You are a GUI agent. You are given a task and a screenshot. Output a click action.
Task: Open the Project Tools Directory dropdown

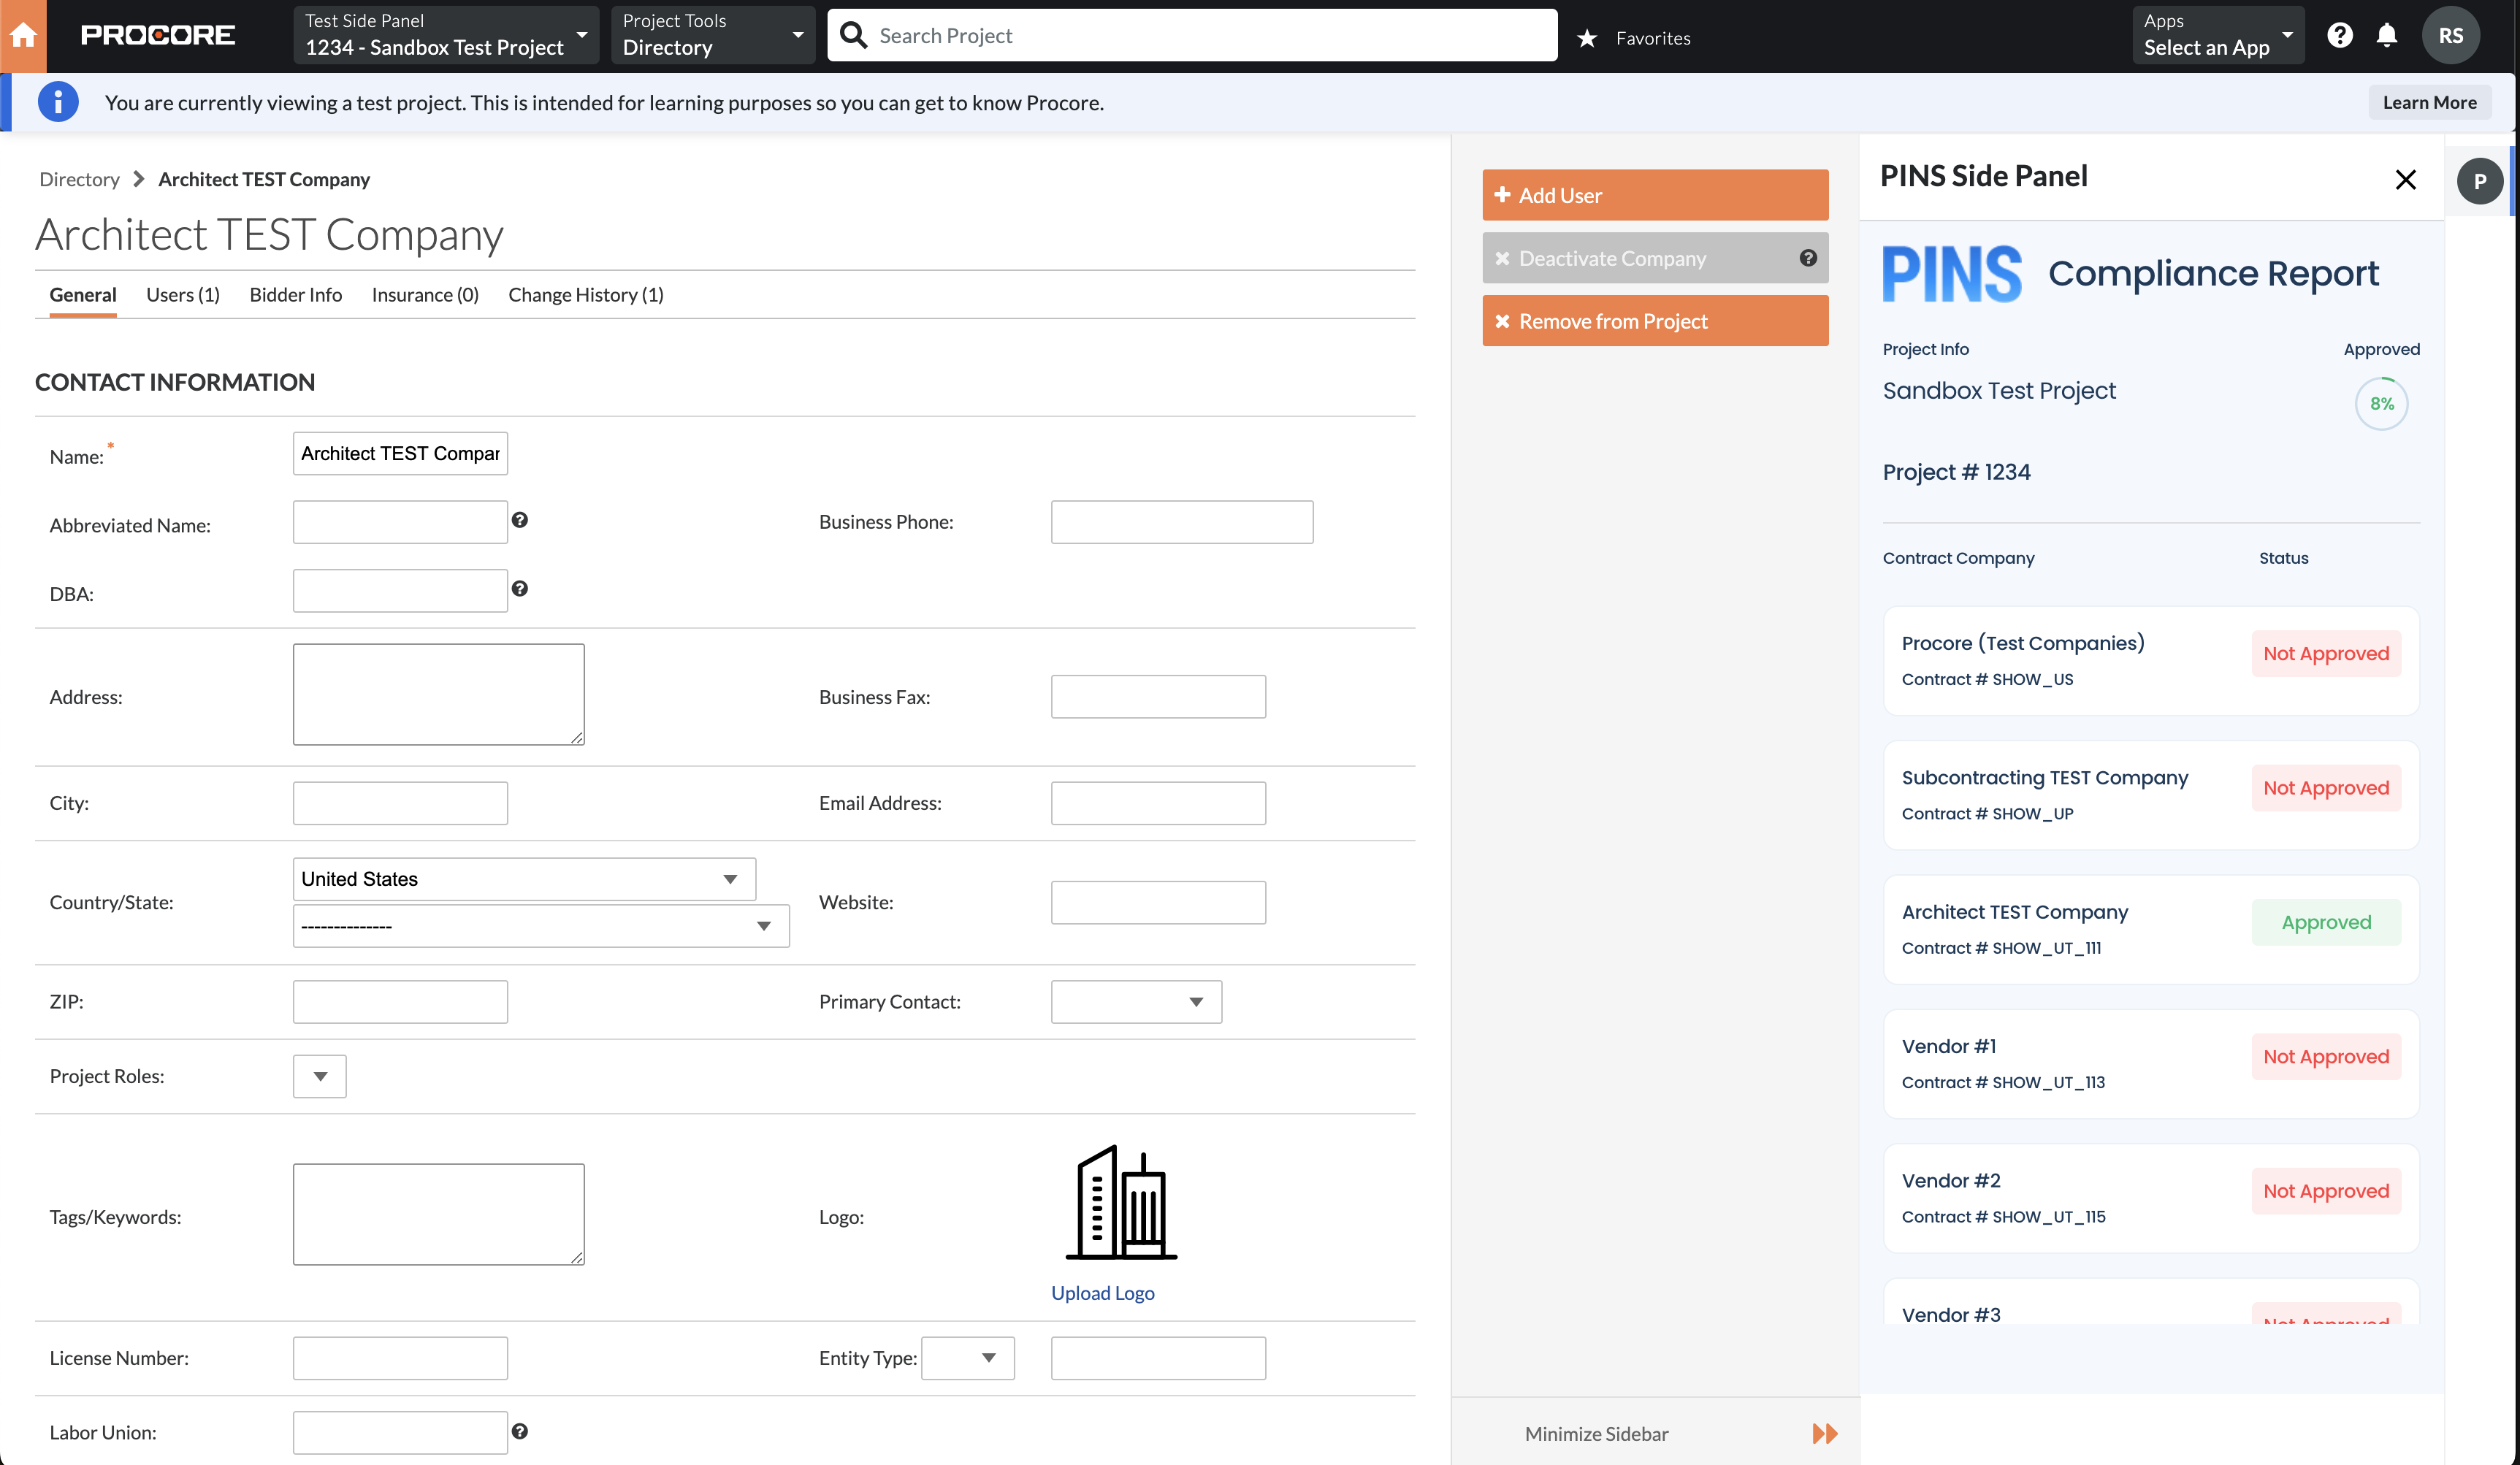(713, 35)
